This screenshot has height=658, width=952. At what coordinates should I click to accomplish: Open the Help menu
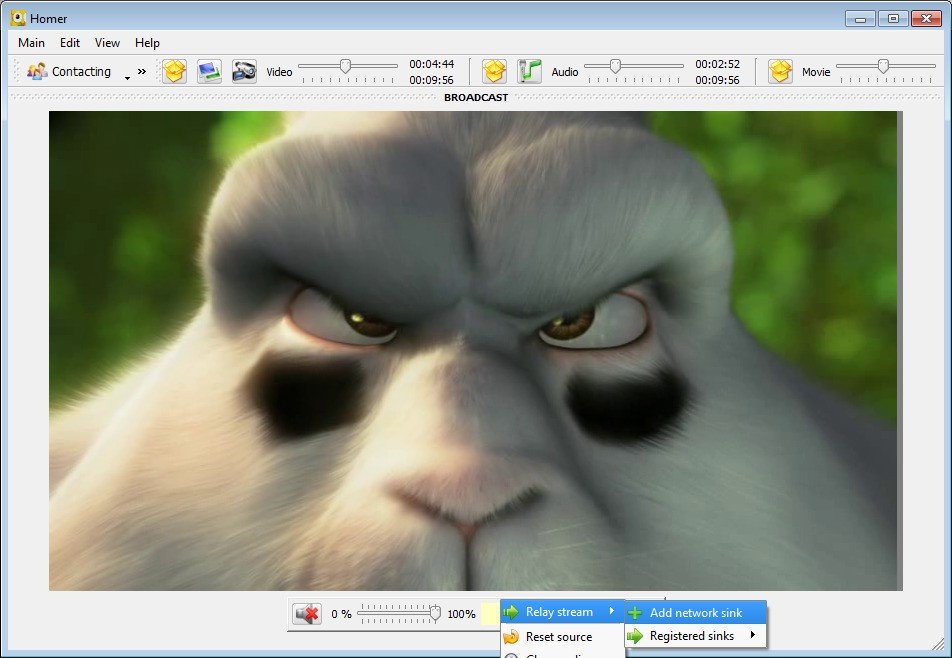tap(147, 42)
